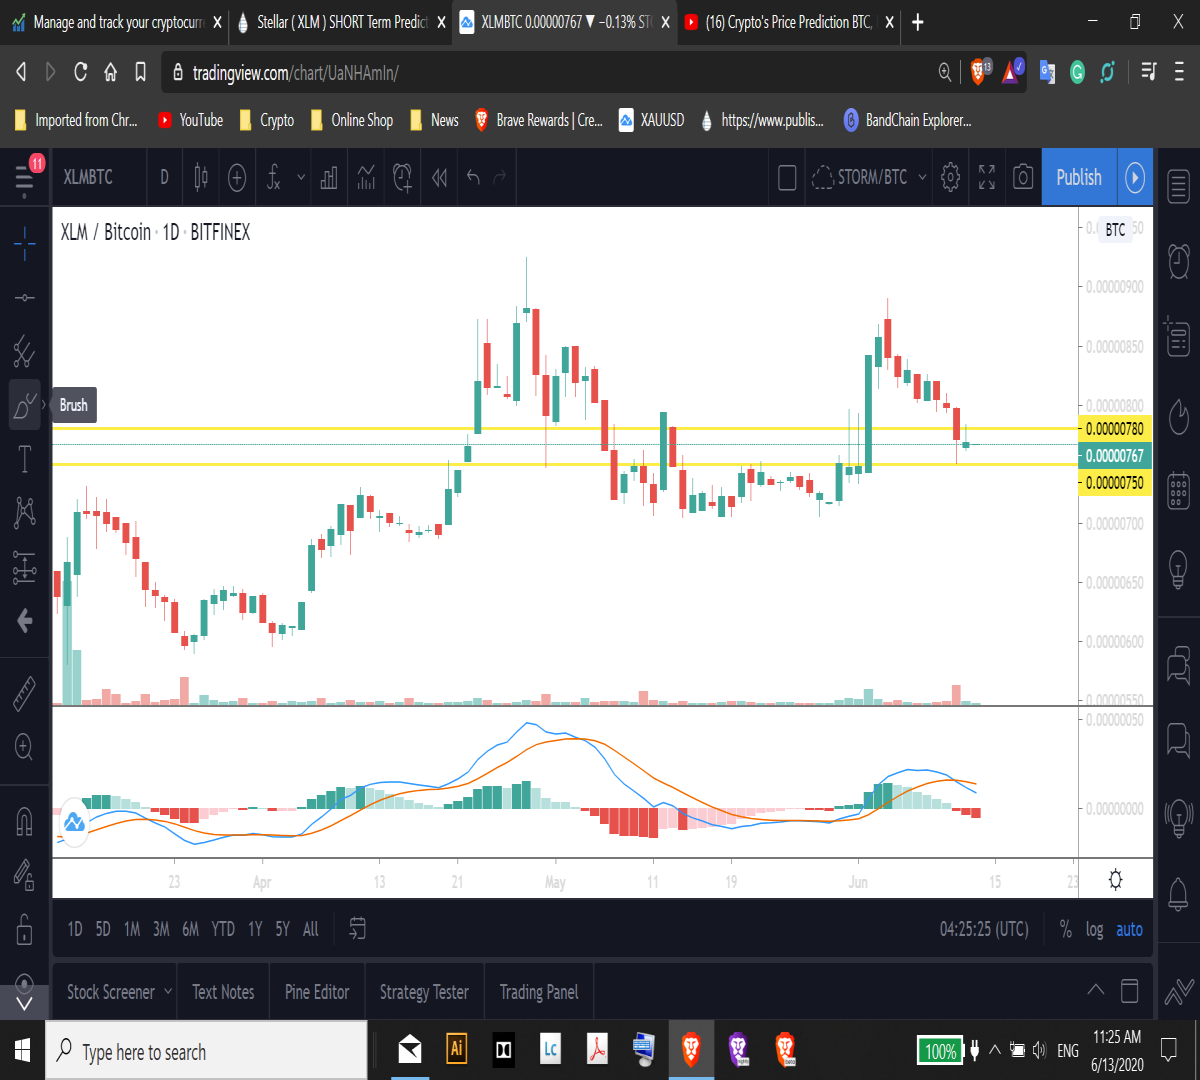Select the Text tool in left toolbar

pyautogui.click(x=24, y=460)
